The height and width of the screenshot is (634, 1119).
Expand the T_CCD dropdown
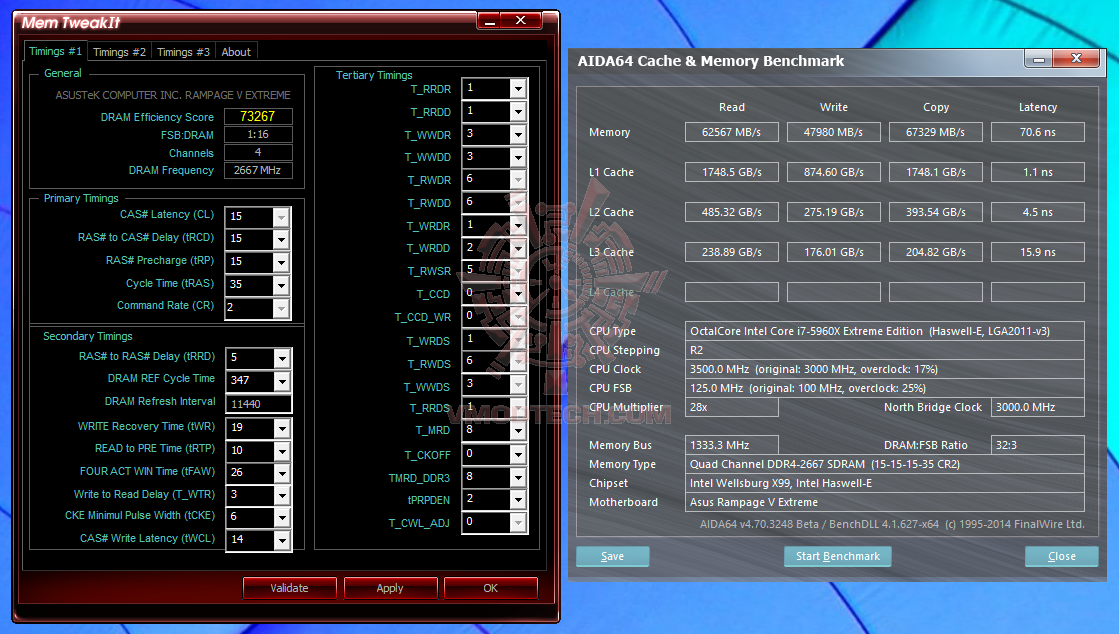518,293
